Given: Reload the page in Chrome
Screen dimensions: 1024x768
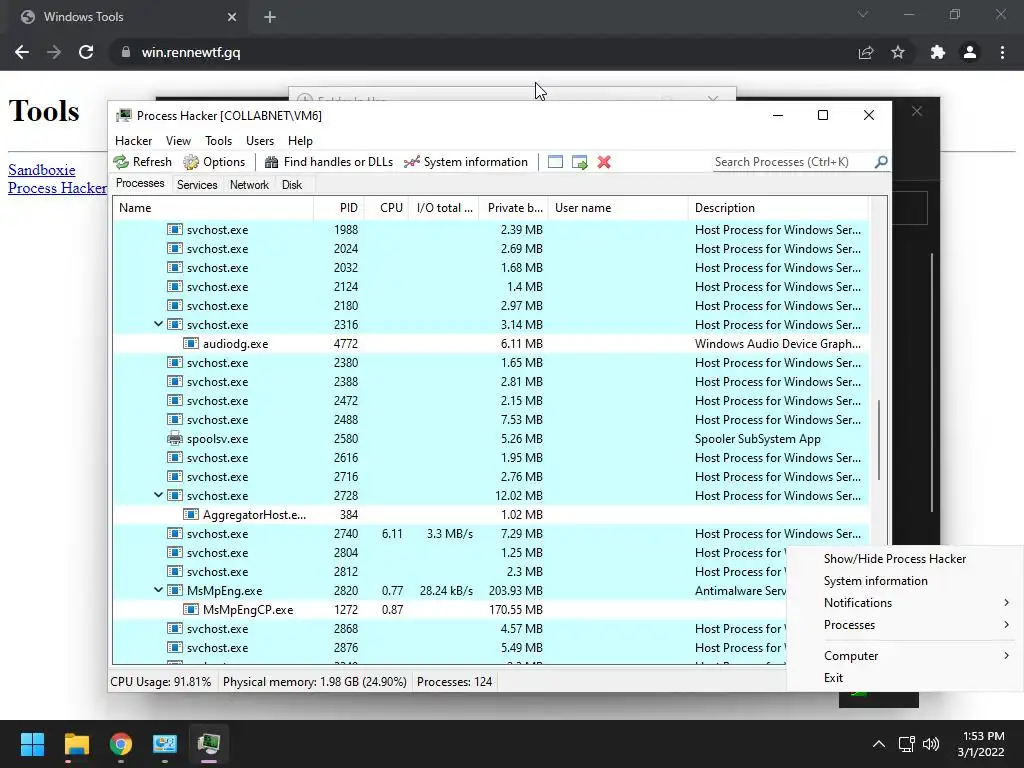Looking at the screenshot, I should click(x=86, y=52).
